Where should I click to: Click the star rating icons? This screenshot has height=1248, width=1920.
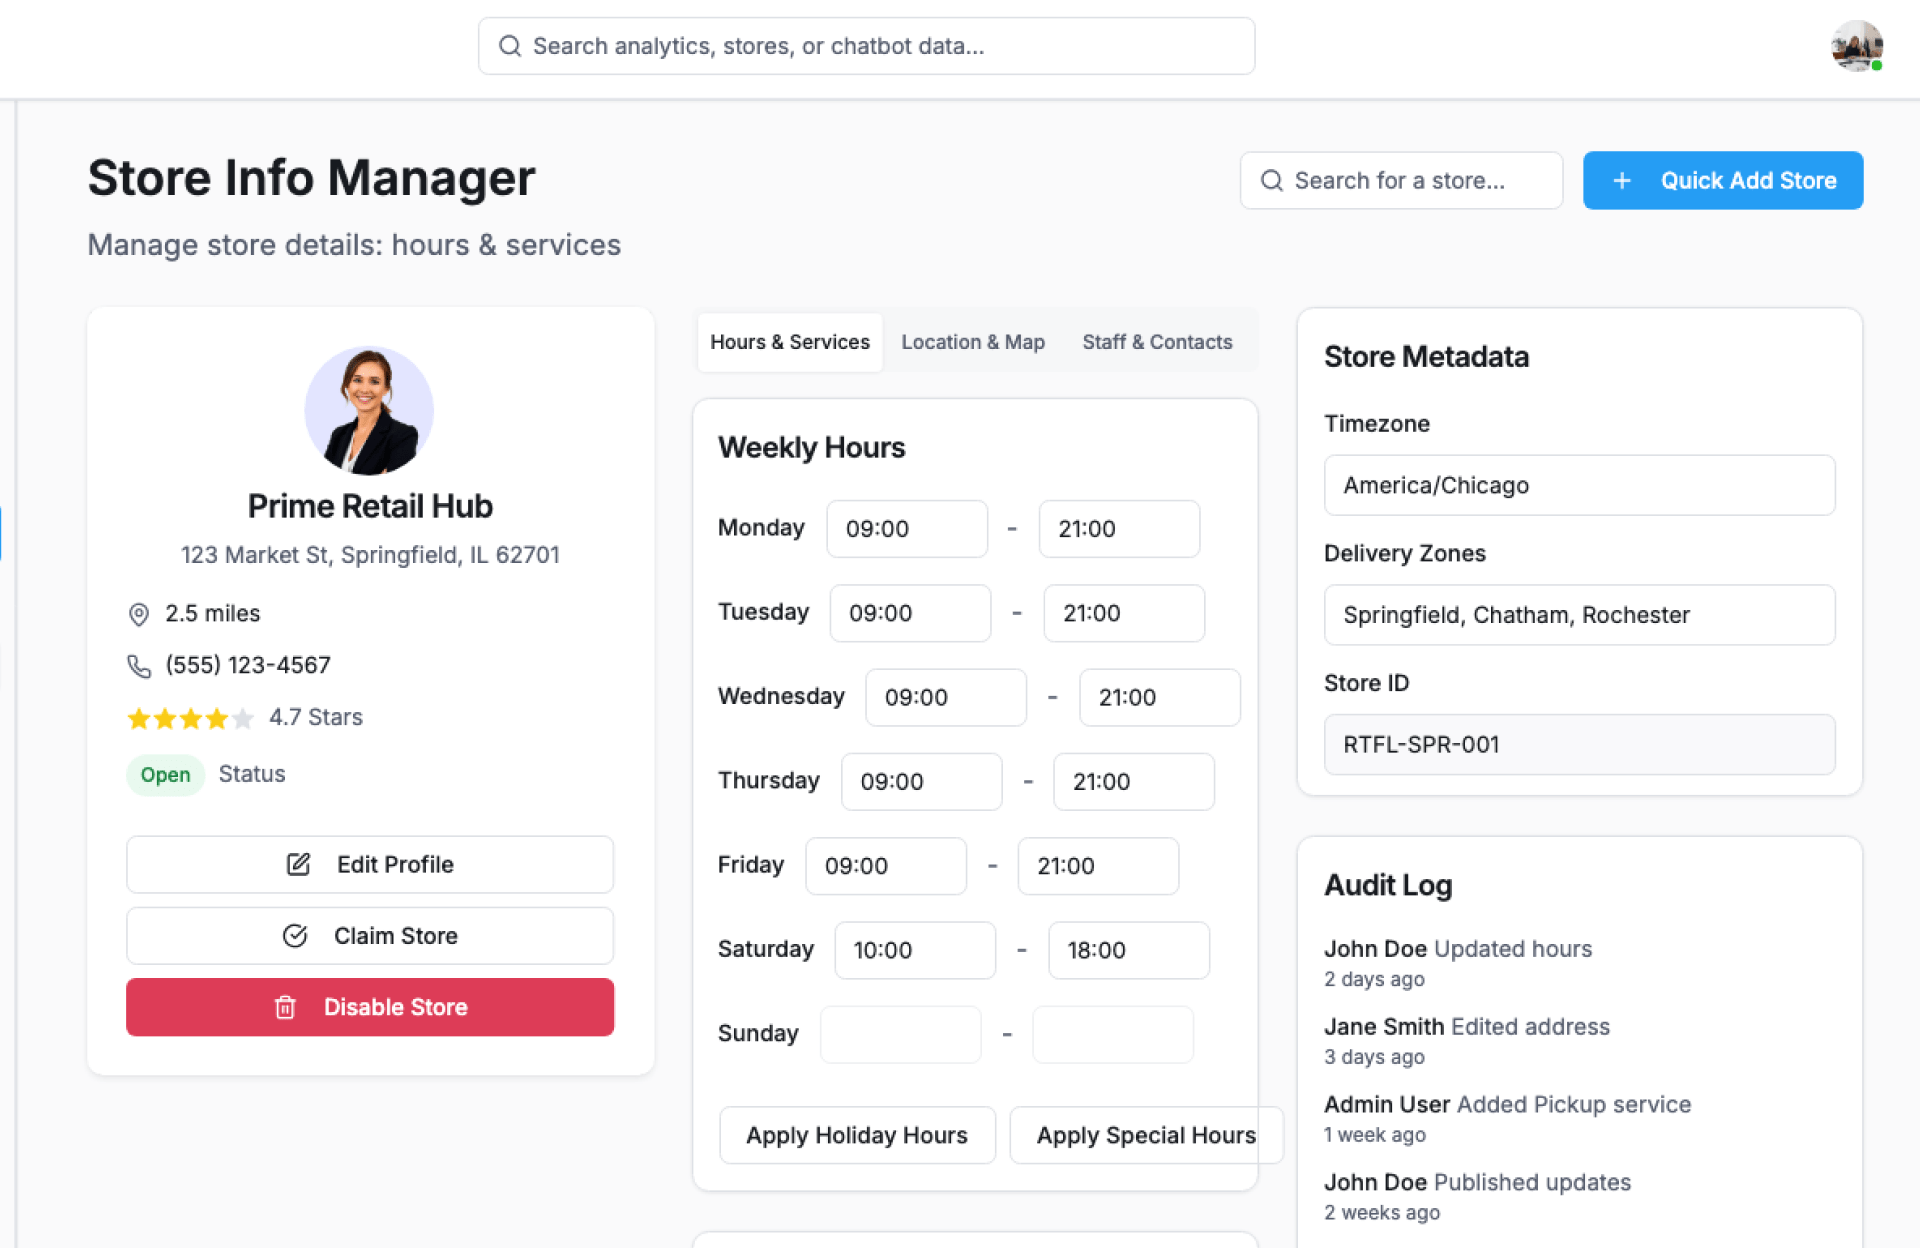pyautogui.click(x=190, y=718)
